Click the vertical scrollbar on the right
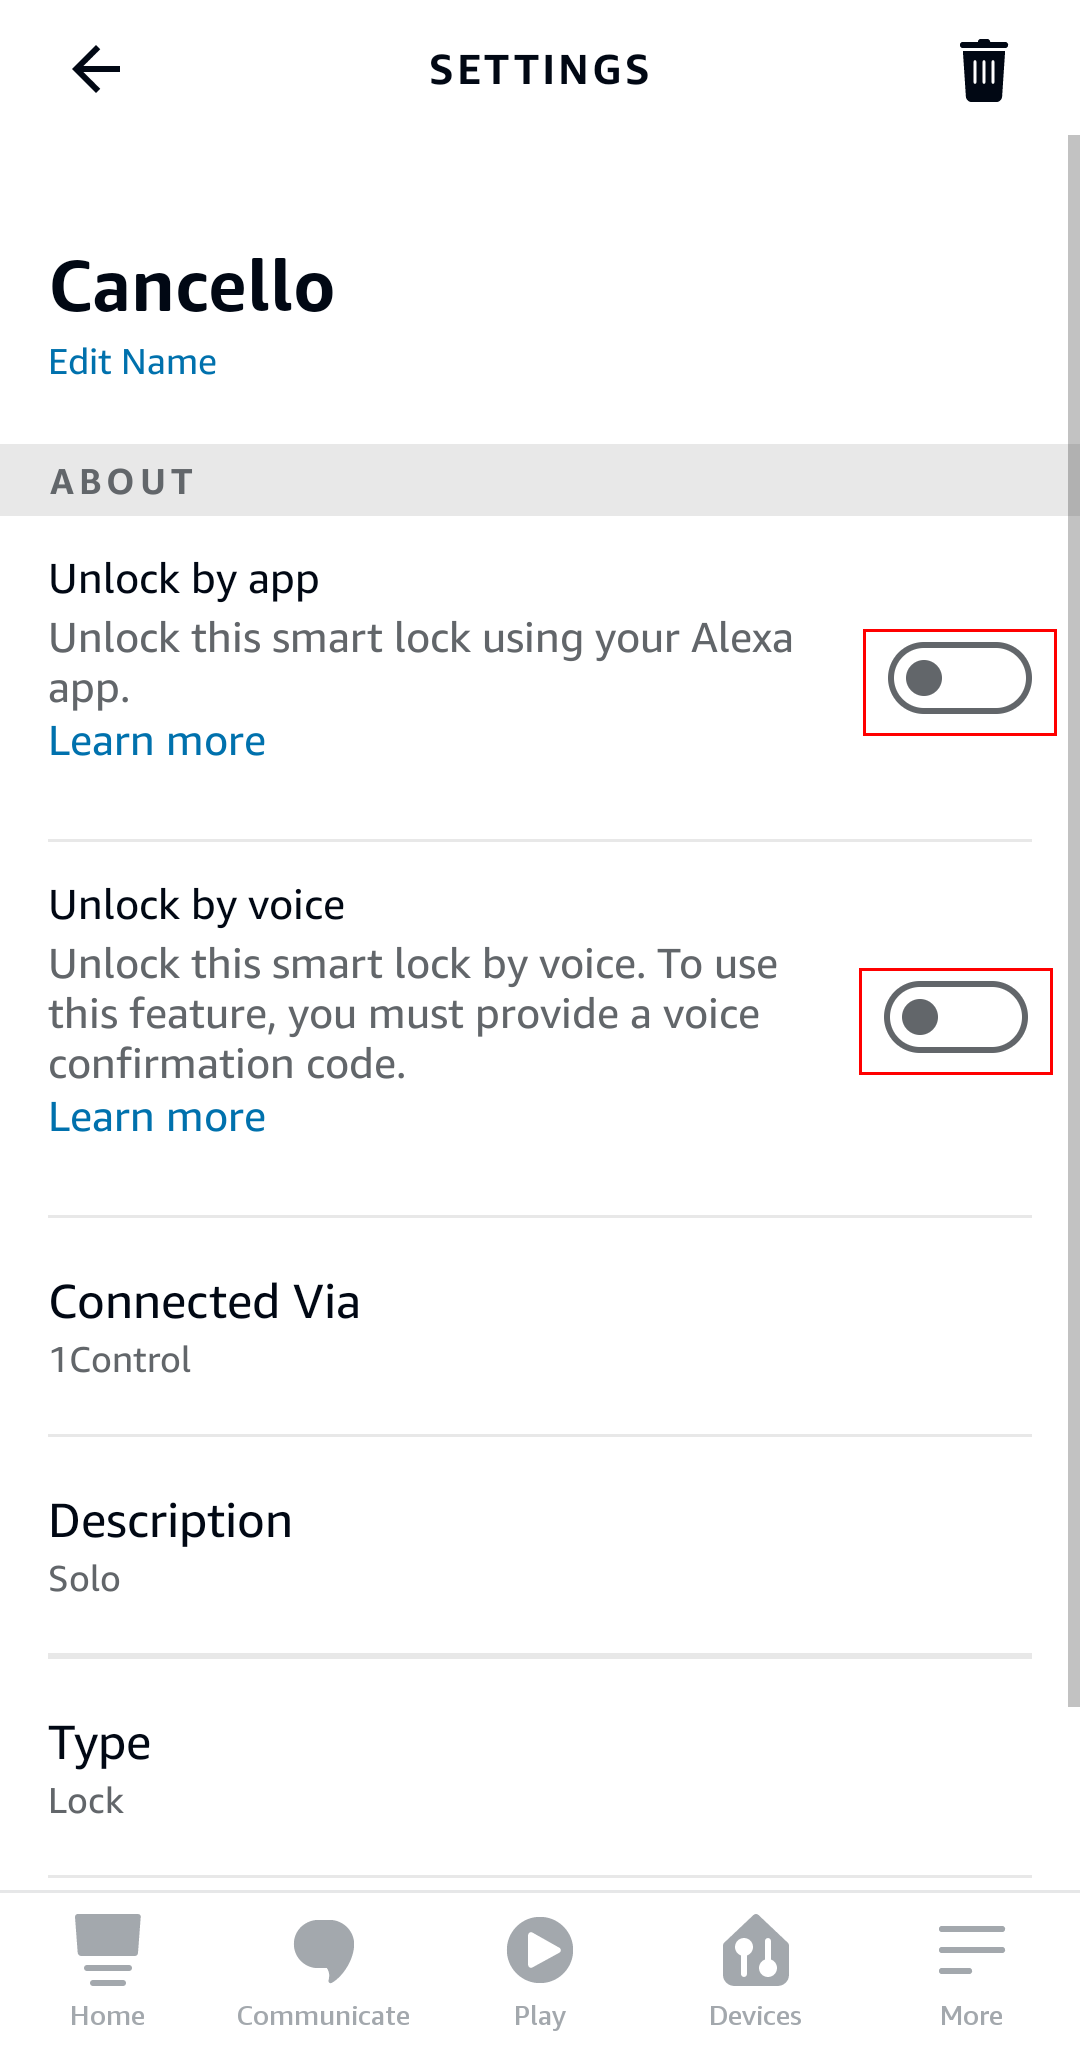 click(x=1074, y=920)
